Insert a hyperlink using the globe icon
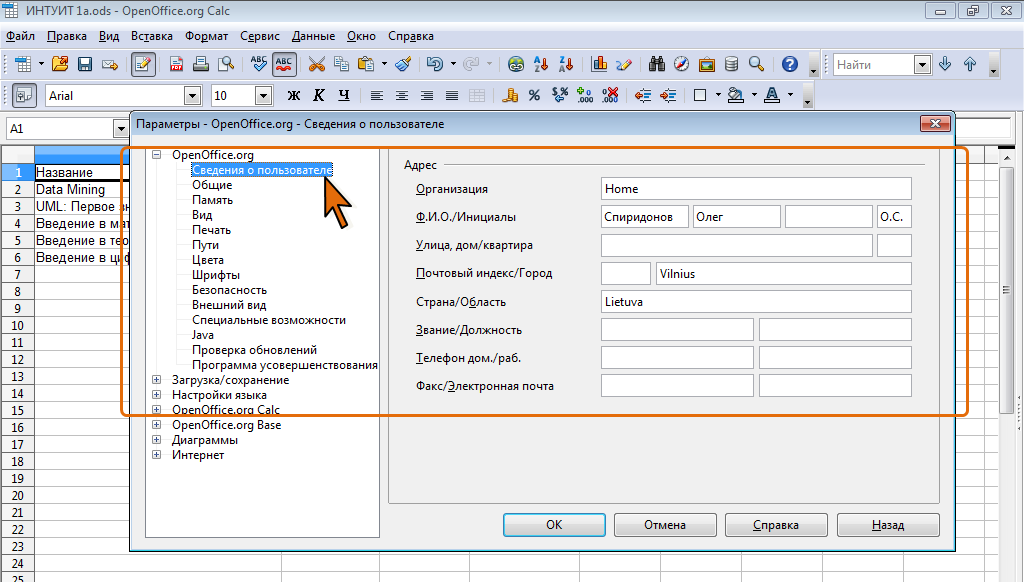 click(516, 64)
